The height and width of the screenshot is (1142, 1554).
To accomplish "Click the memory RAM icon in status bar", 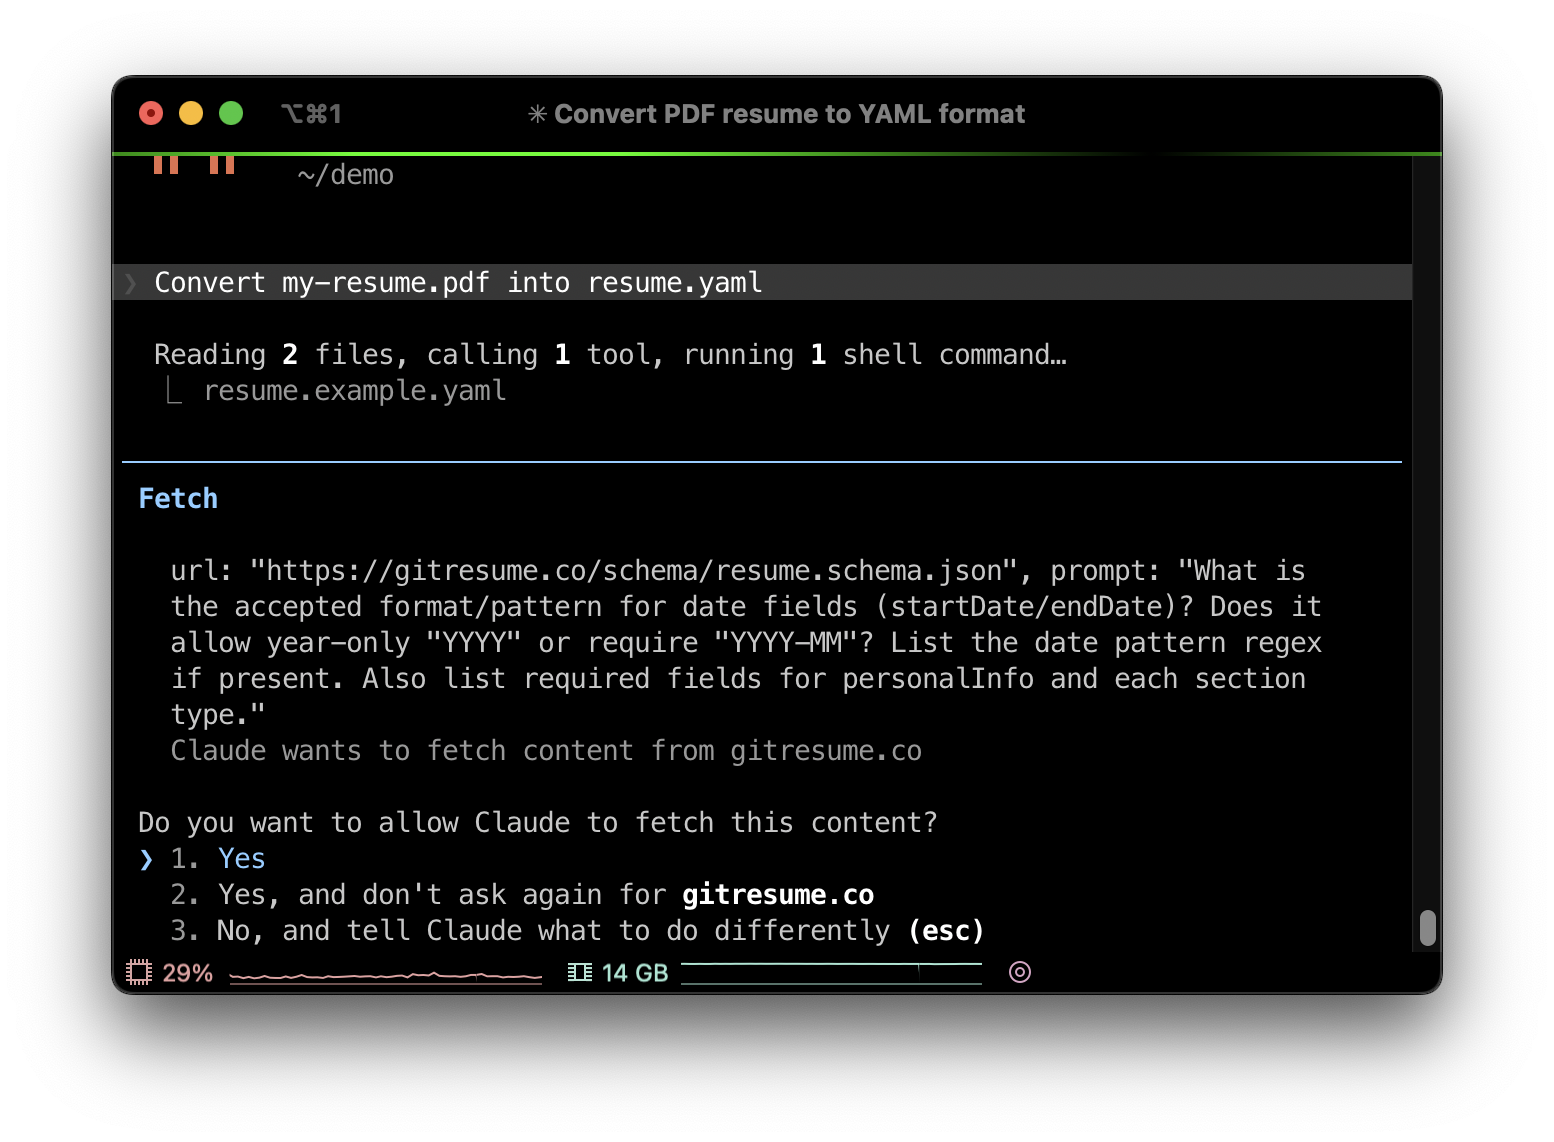I will point(580,972).
